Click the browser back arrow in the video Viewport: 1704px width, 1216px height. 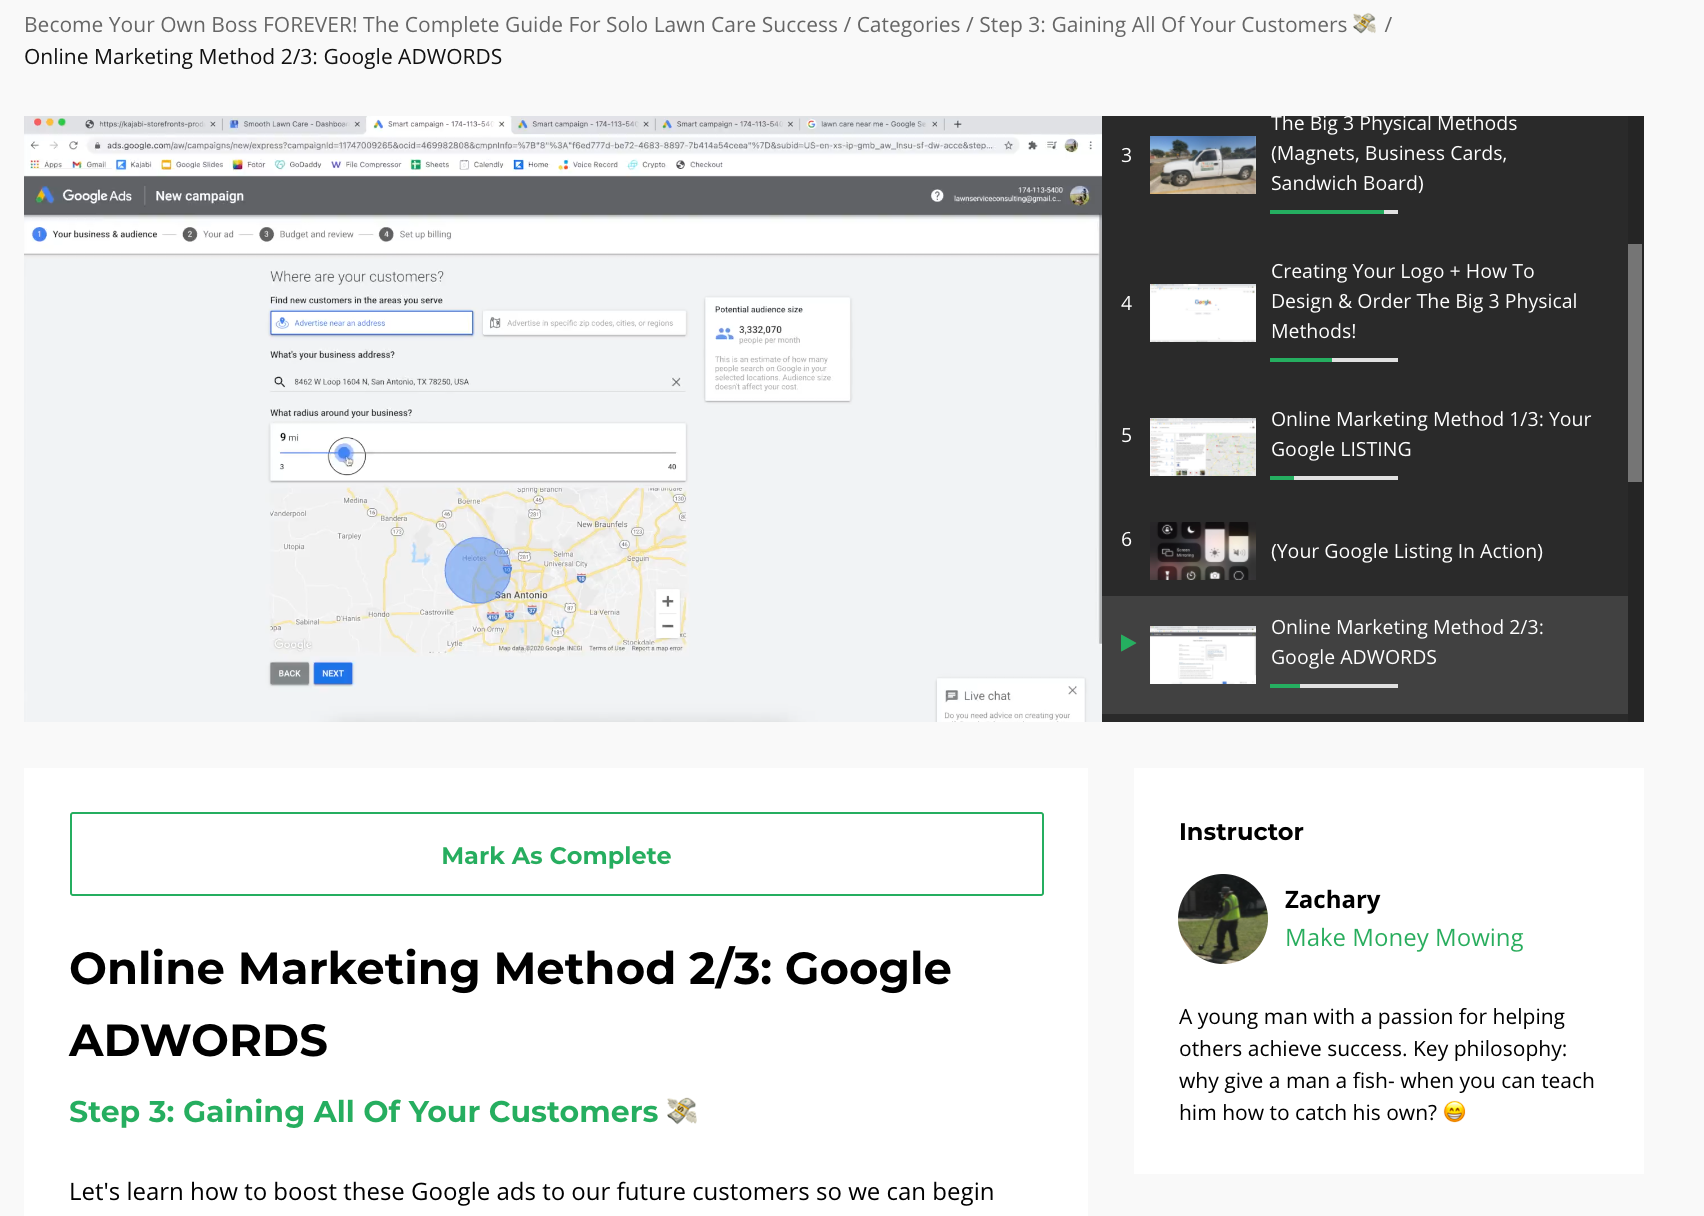35,145
